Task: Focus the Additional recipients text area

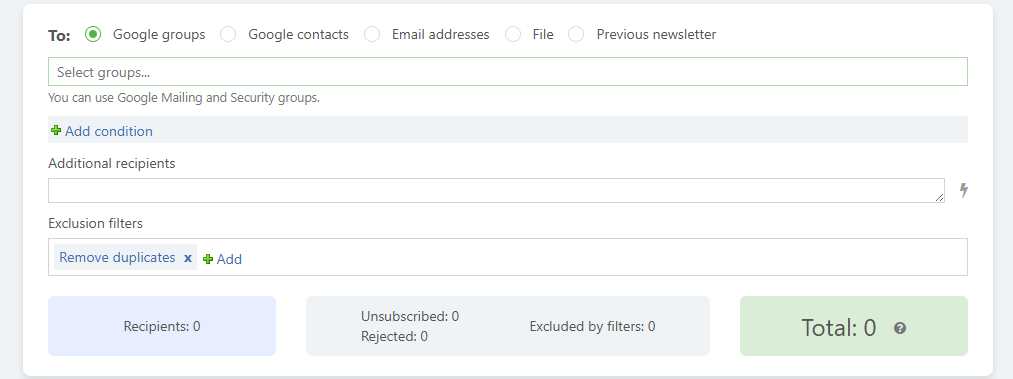Action: click(x=496, y=190)
